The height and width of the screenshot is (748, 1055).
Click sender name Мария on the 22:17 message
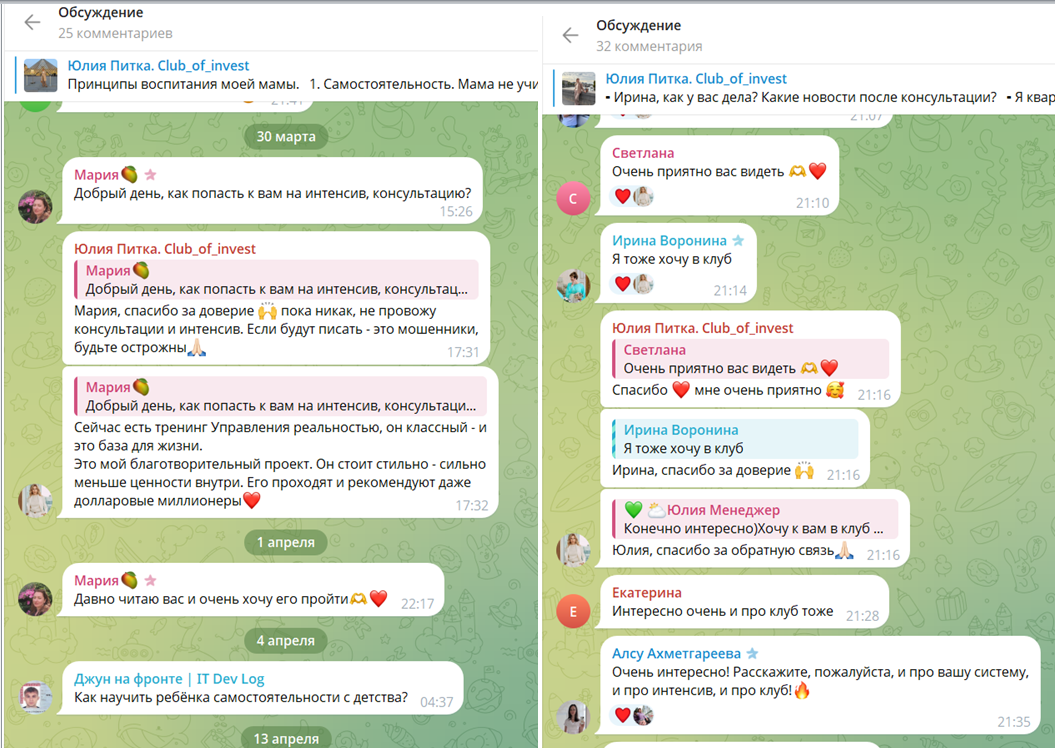[x=96, y=581]
